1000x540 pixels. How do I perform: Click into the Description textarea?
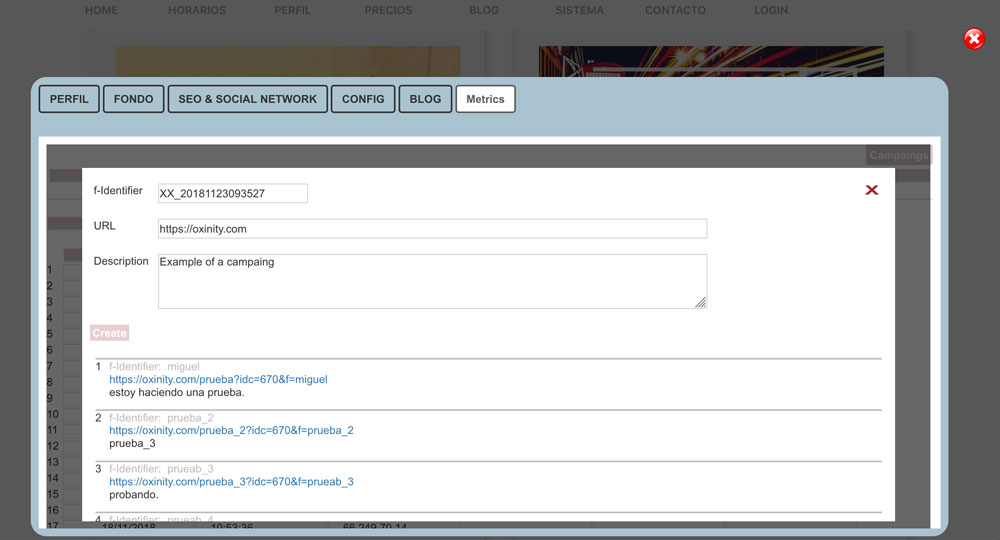(432, 281)
